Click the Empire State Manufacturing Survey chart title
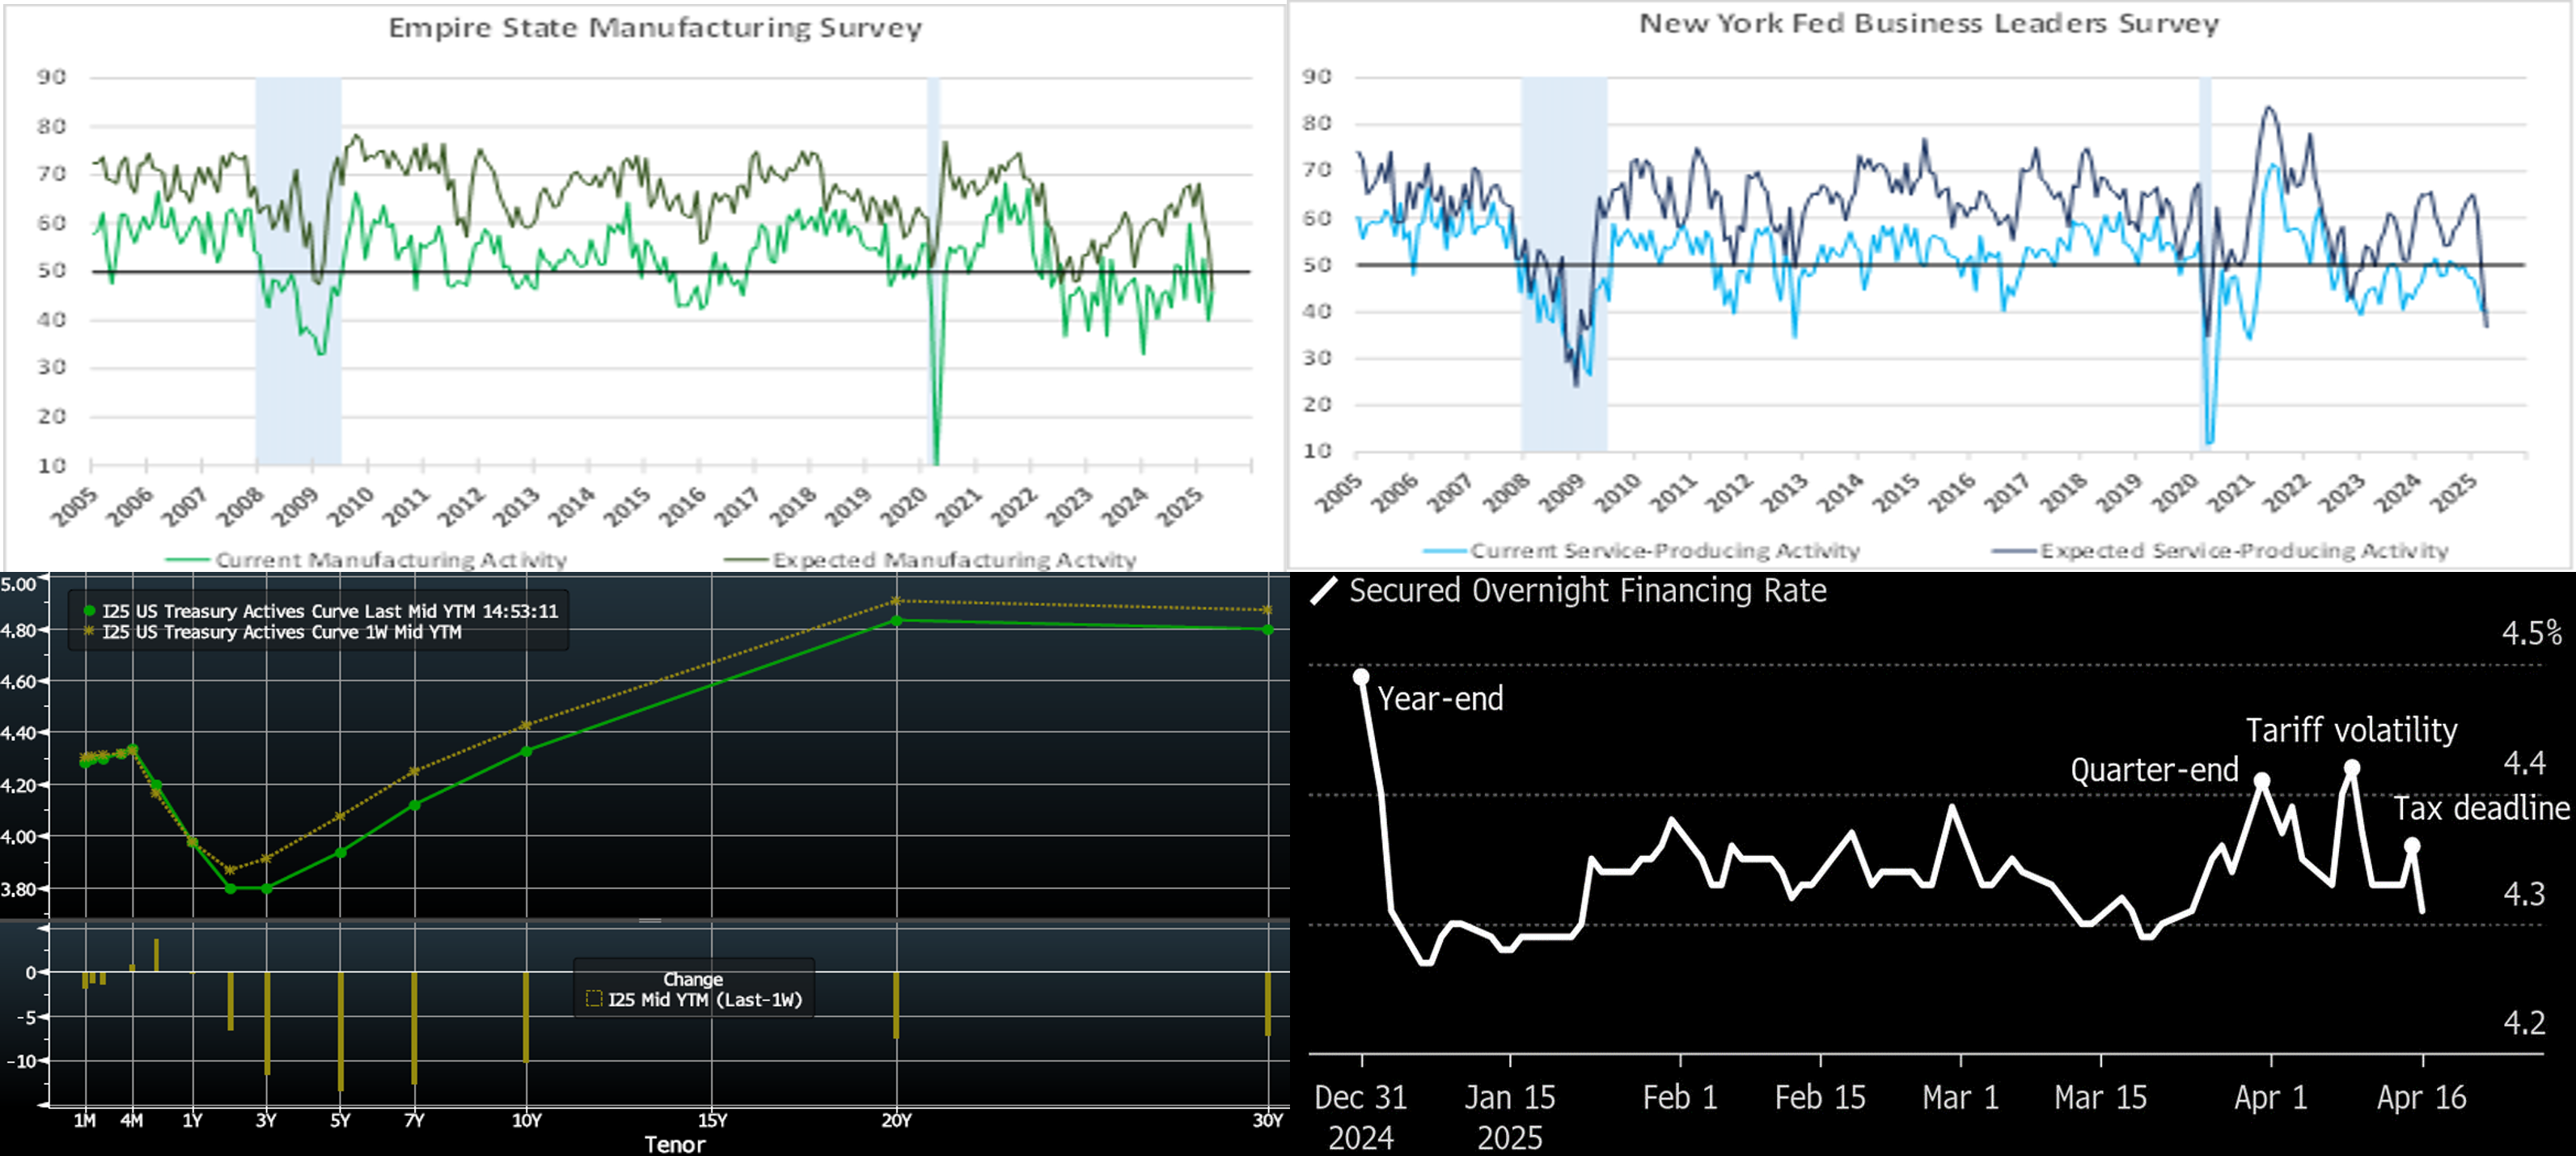This screenshot has height=1156, width=2576. (x=655, y=28)
